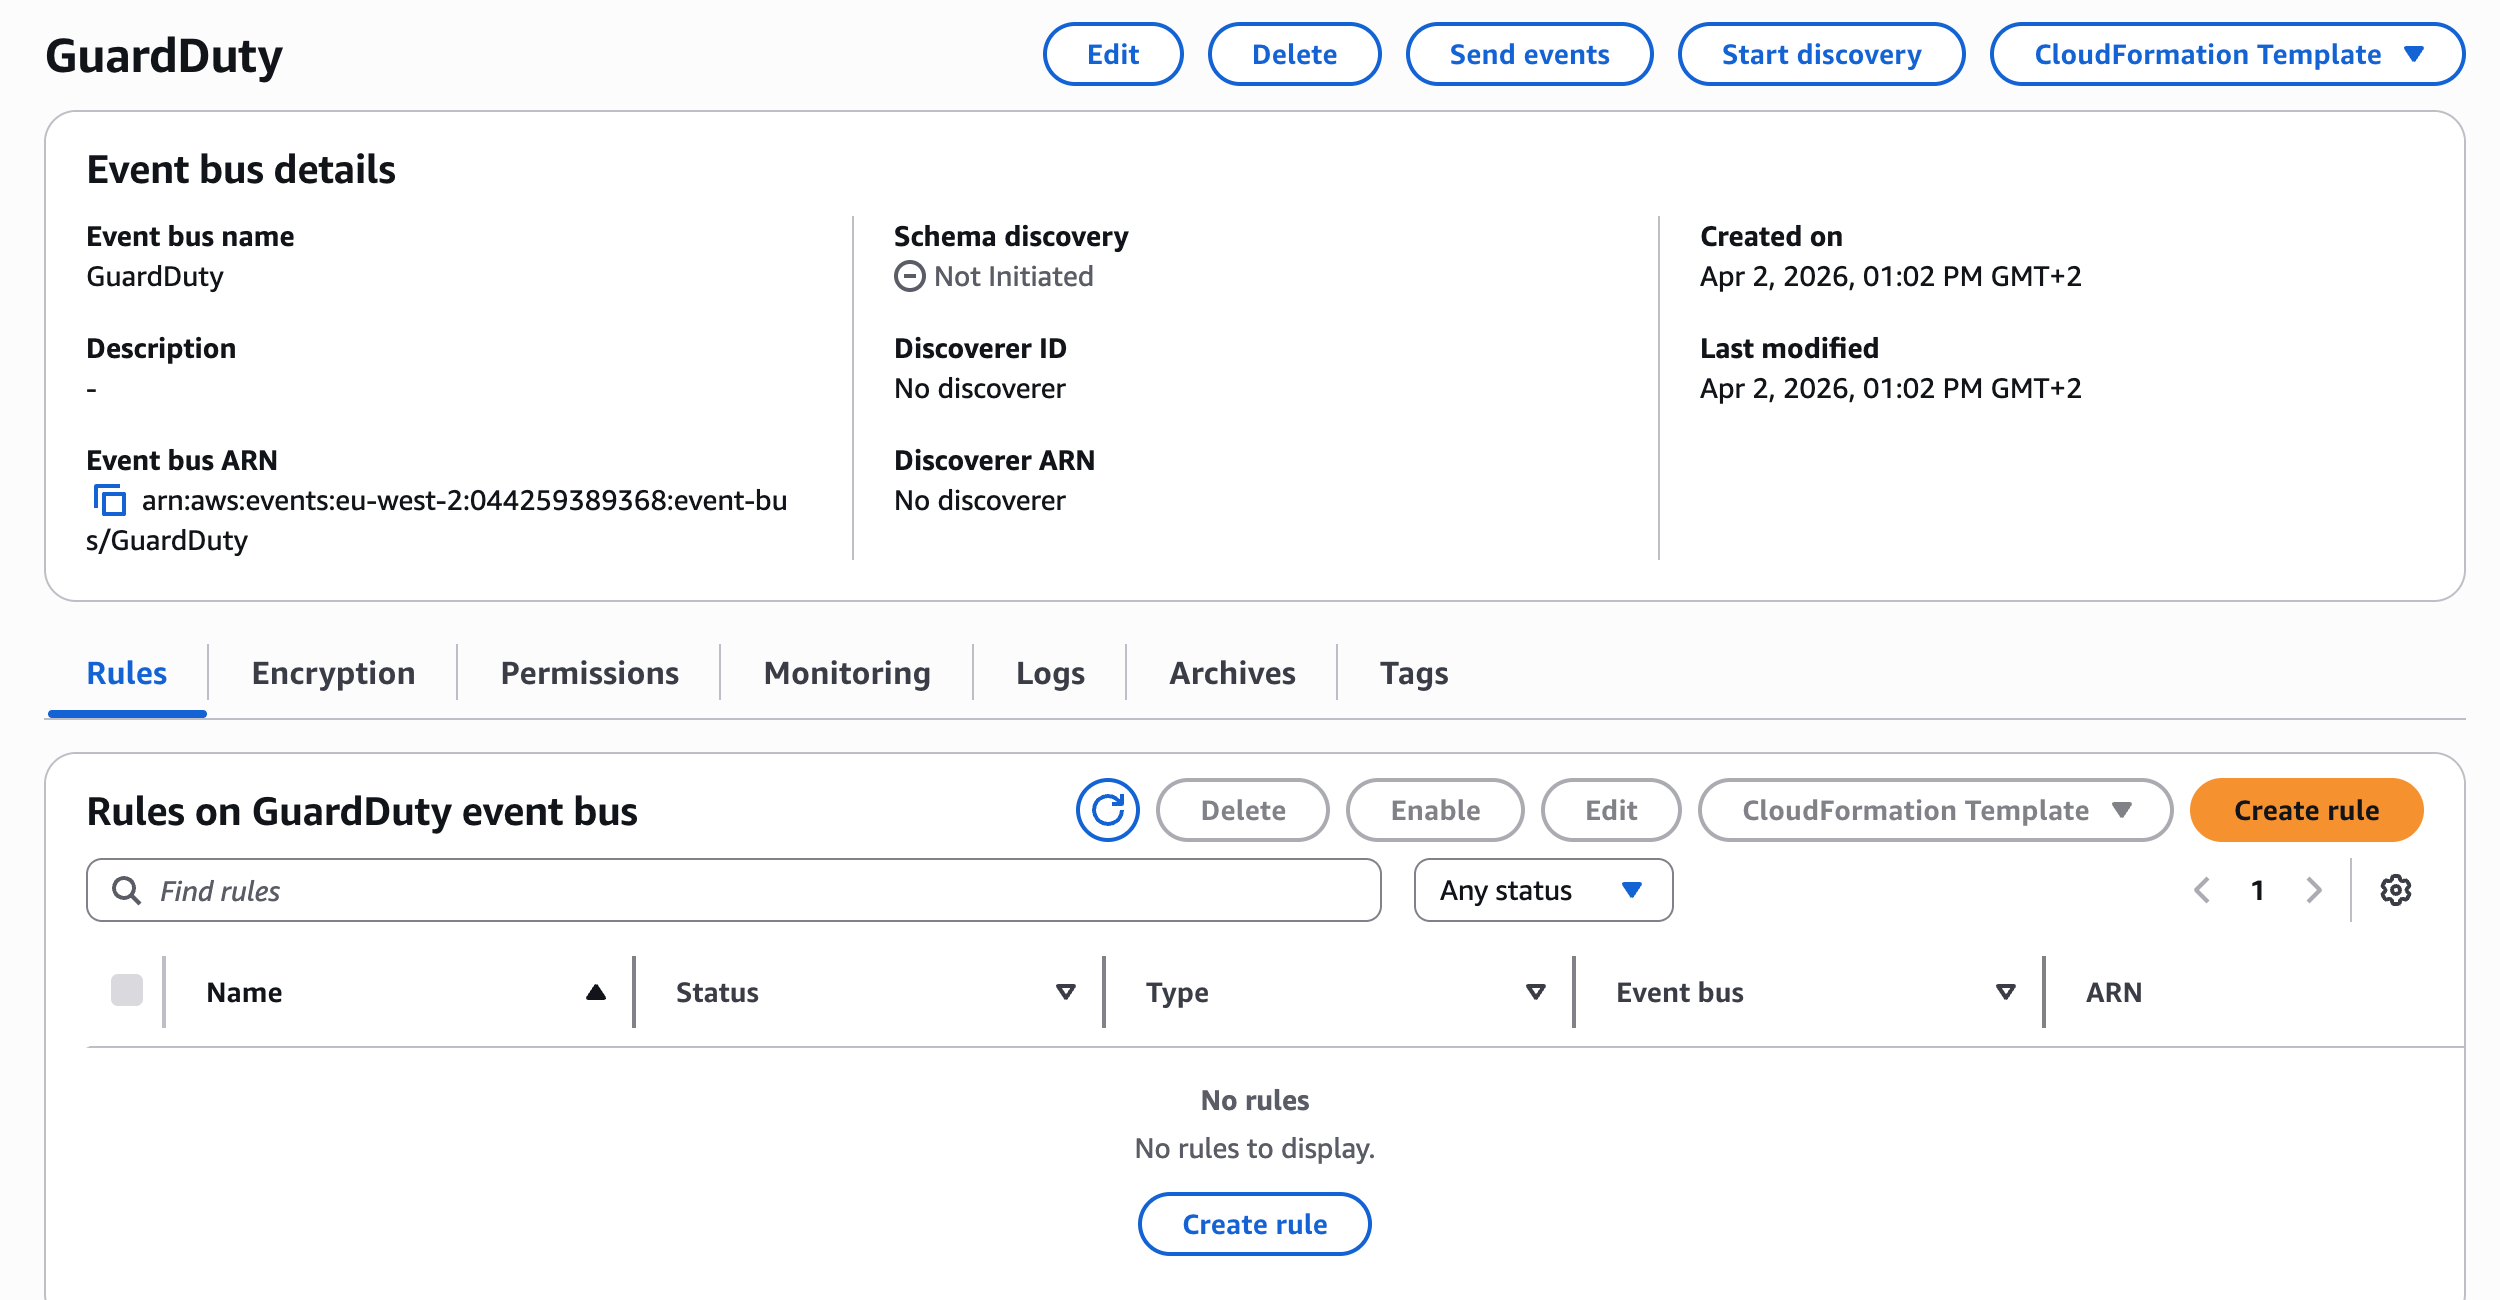The image size is (2500, 1300).
Task: Open the Permissions tab
Action: pos(589,673)
